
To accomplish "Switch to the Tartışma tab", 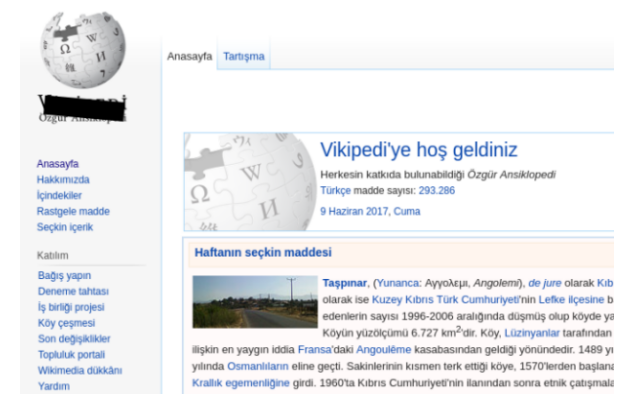I will [x=244, y=56].
